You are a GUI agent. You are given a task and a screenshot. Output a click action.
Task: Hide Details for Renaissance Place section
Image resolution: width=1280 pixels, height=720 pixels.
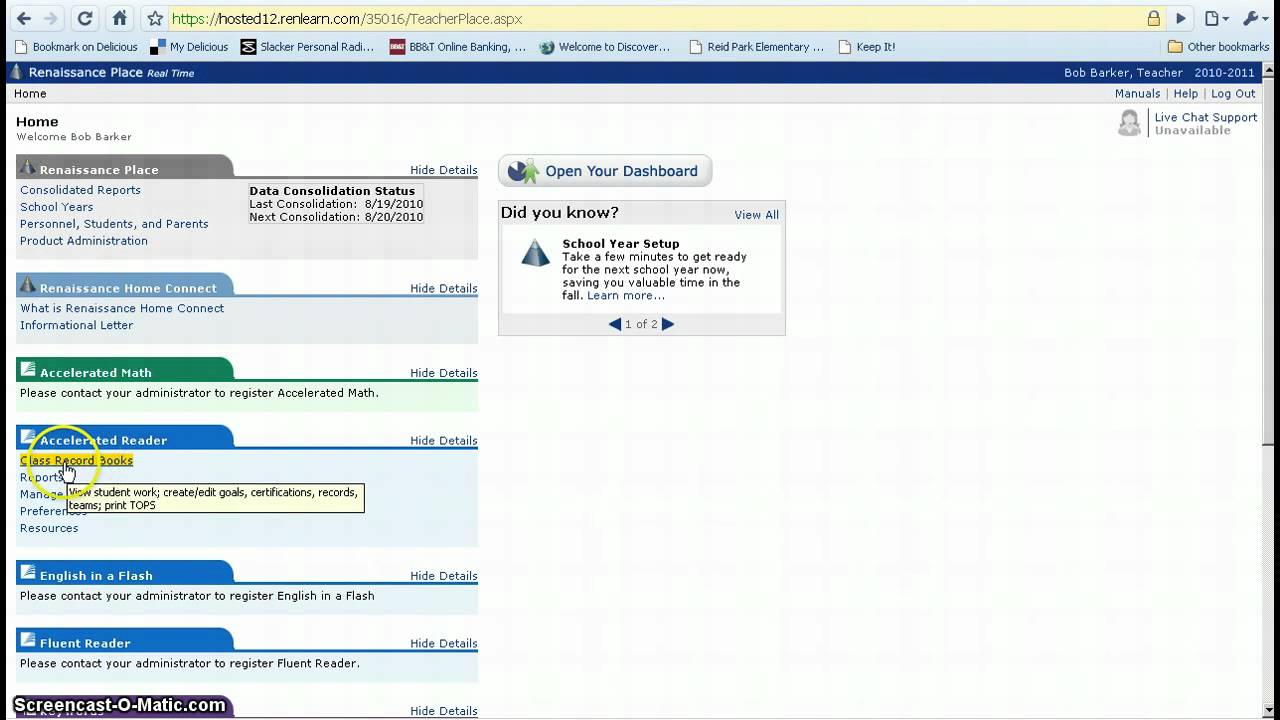pyautogui.click(x=444, y=170)
